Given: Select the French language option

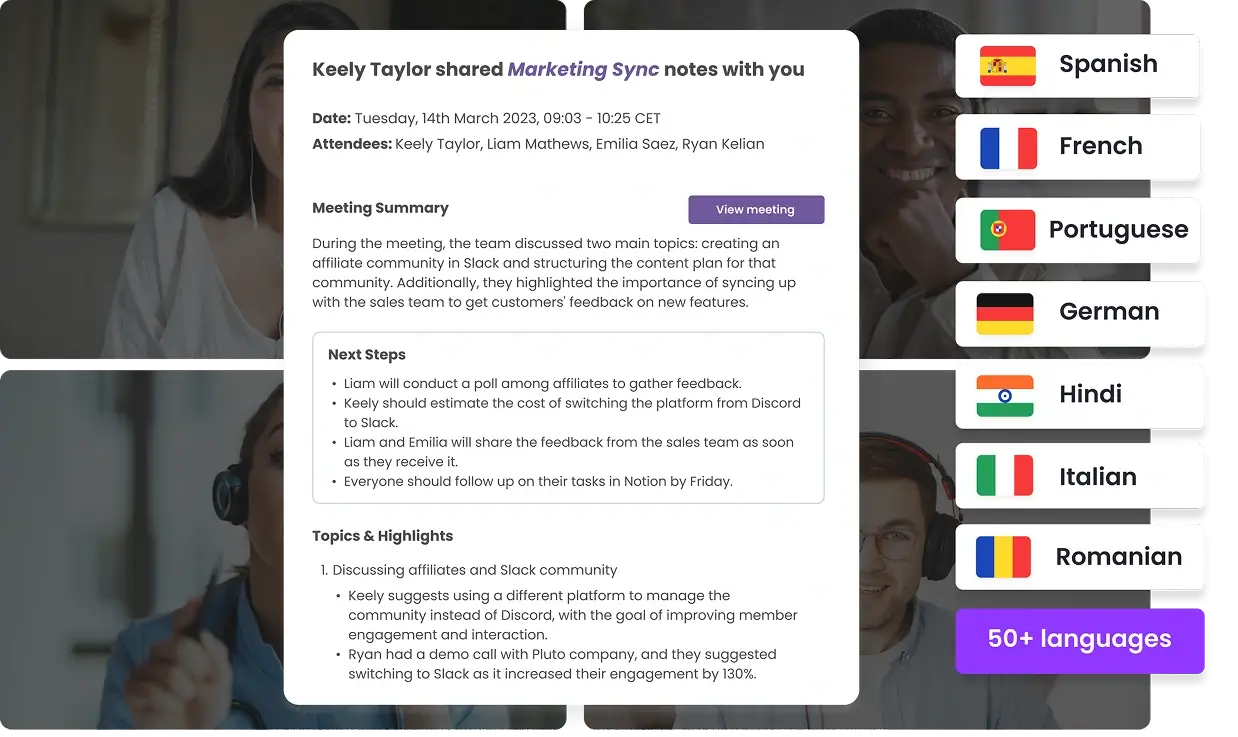Looking at the screenshot, I should point(1078,147).
